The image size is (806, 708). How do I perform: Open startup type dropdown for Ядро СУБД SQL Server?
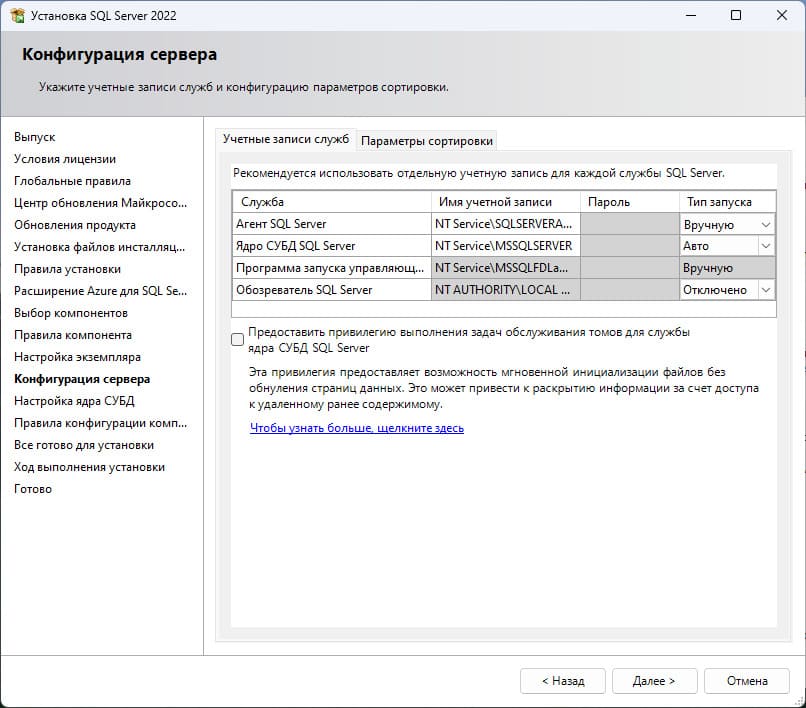(765, 246)
